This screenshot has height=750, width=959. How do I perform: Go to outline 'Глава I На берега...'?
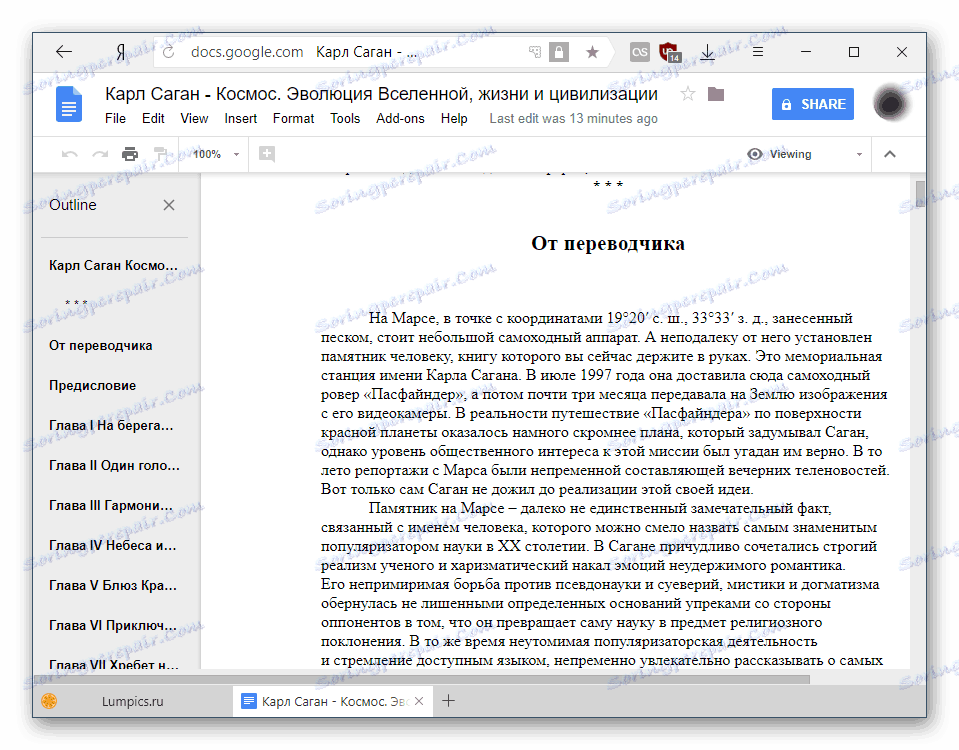point(111,426)
